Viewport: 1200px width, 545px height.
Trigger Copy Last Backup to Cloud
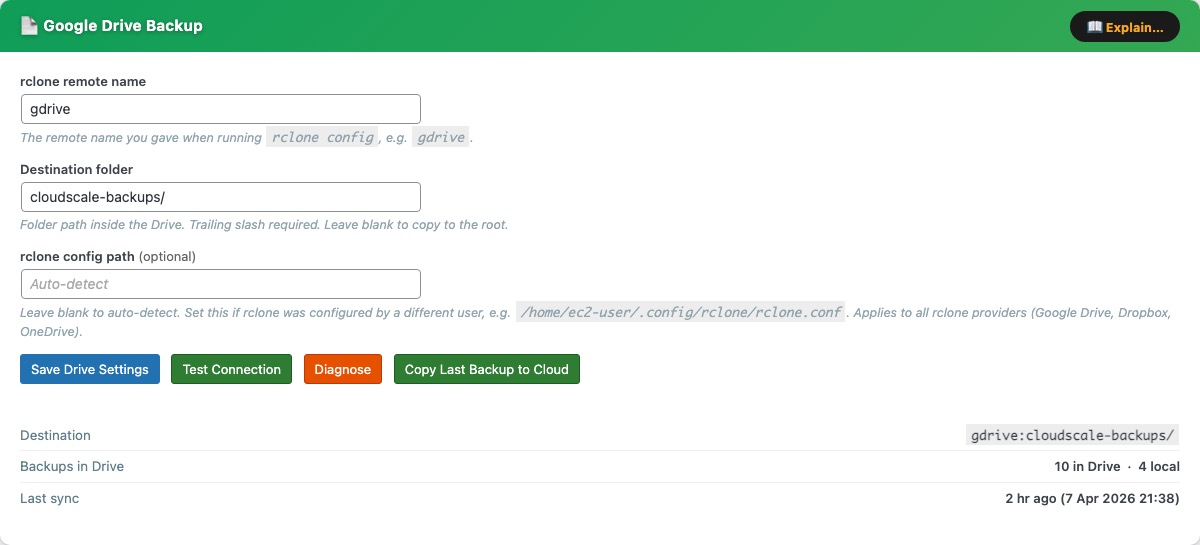(486, 369)
